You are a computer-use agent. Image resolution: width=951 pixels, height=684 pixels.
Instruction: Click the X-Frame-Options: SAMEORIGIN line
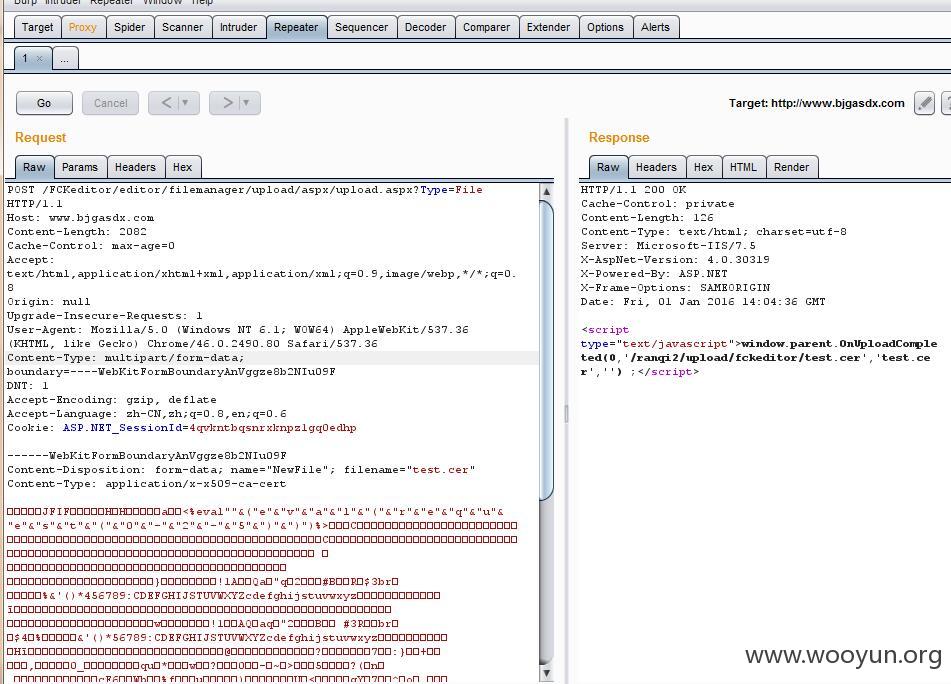tap(676, 287)
